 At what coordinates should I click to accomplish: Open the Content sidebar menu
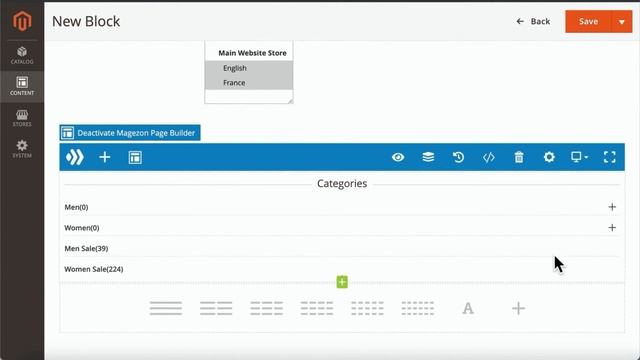tap(22, 86)
